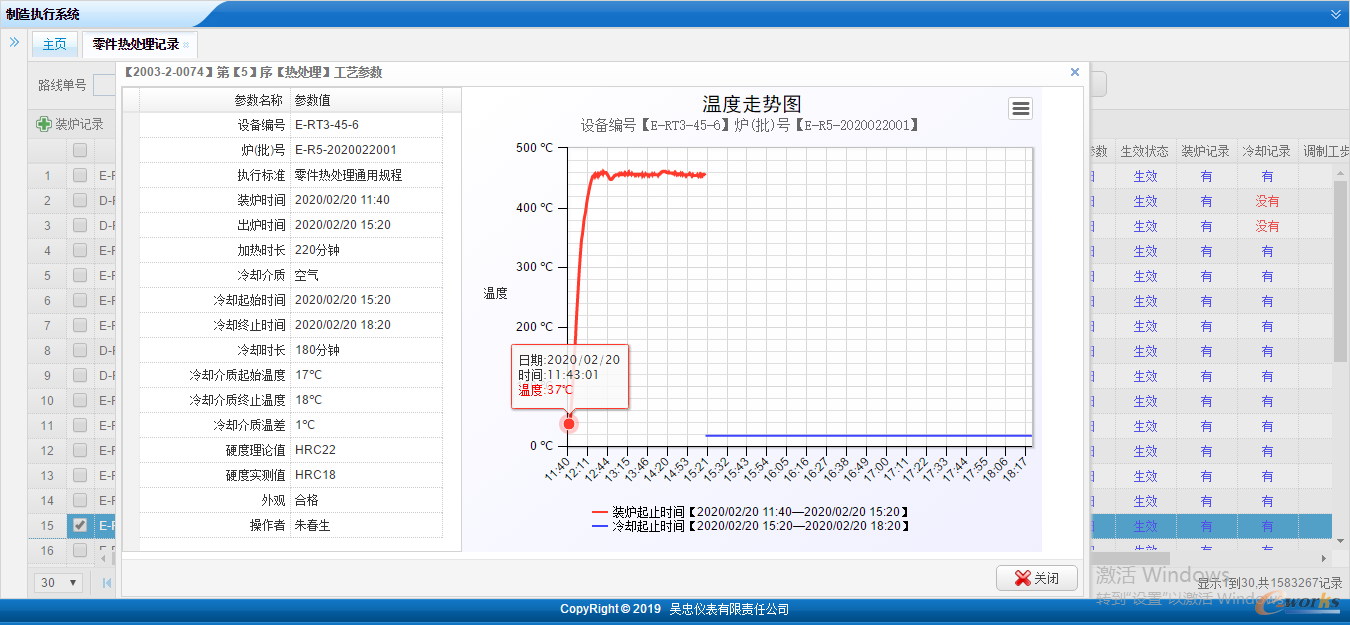This screenshot has width=1350, height=625.
Task: Check the checkbox in row 14
Action: (80, 500)
